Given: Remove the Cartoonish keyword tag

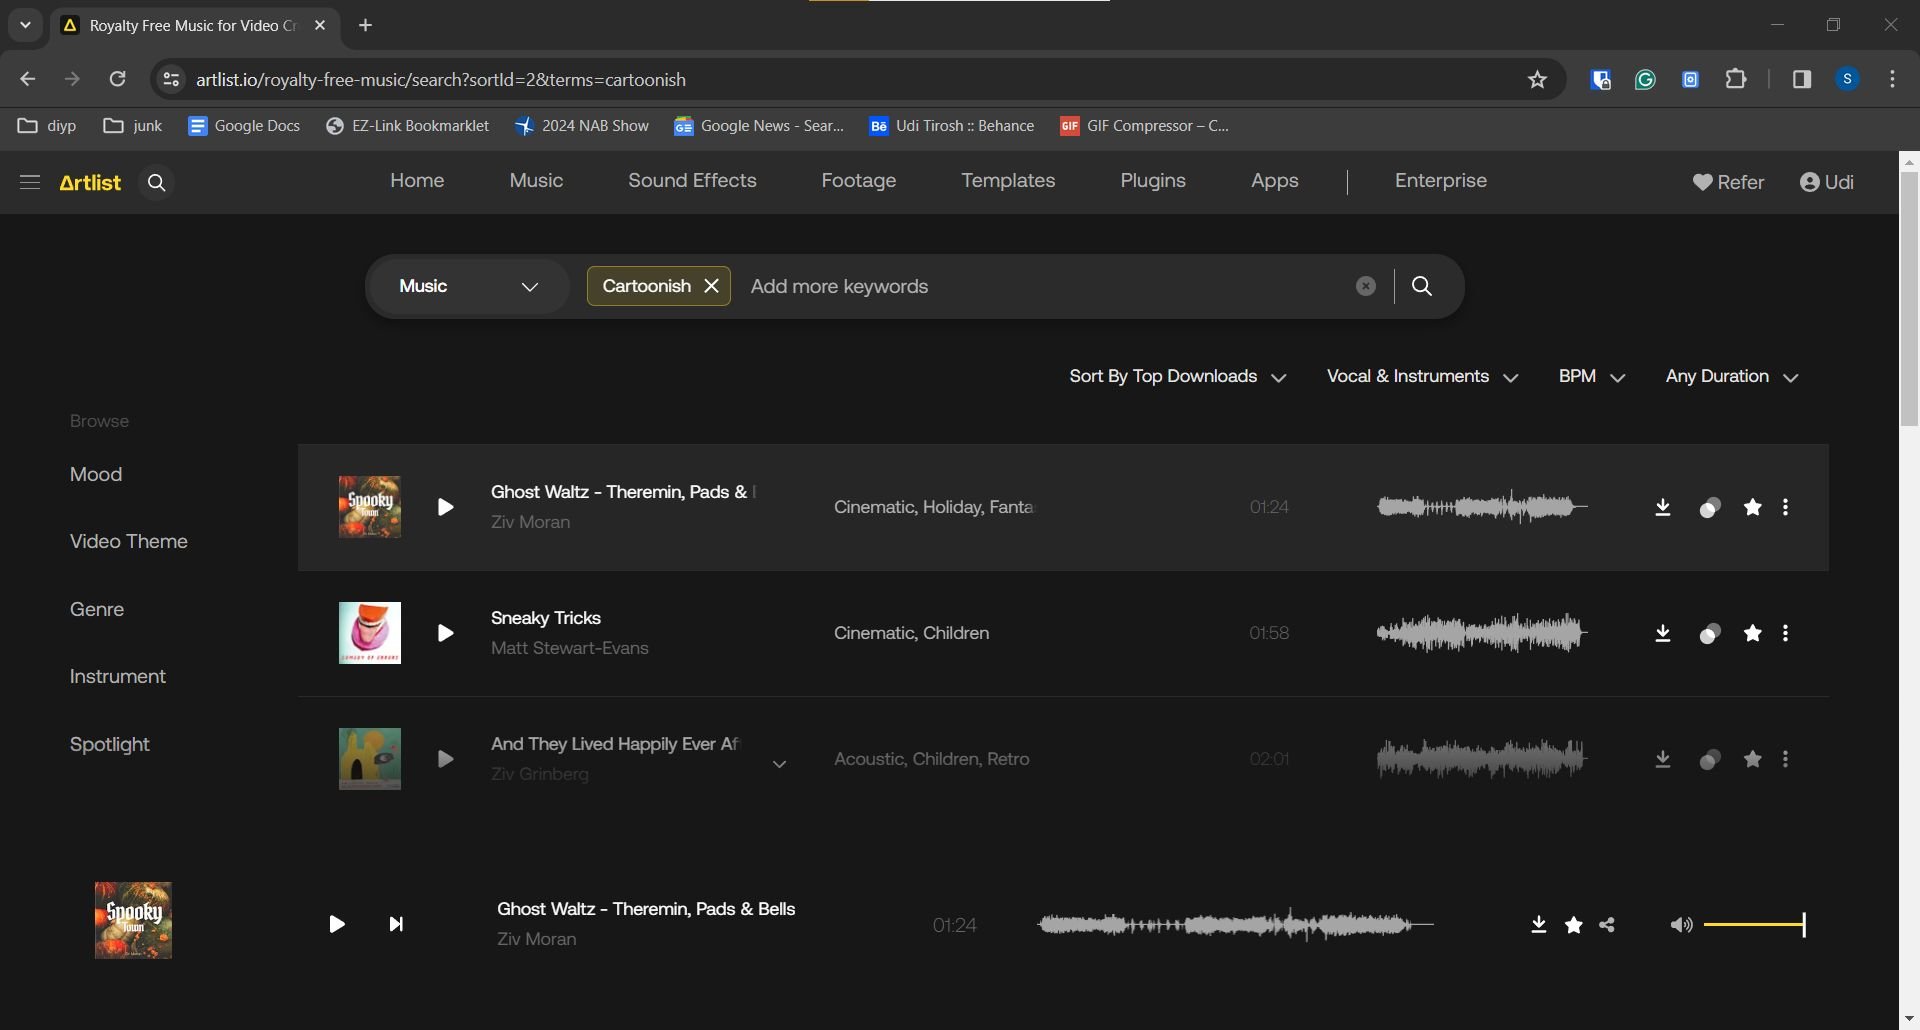Looking at the screenshot, I should click(x=712, y=286).
